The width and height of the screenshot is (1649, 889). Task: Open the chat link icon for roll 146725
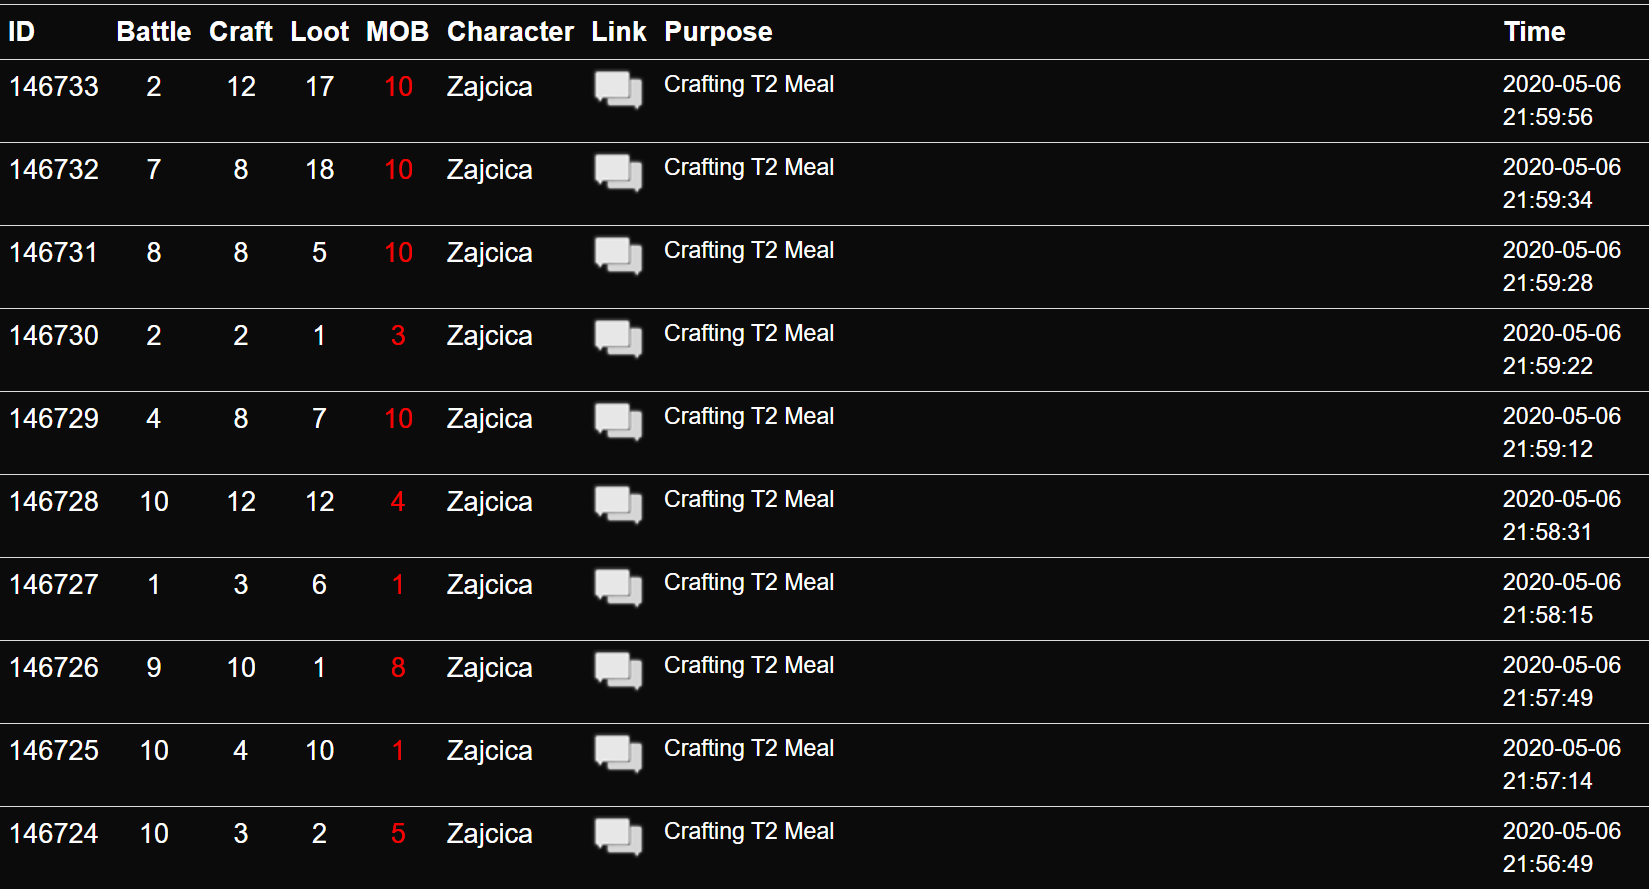pos(618,753)
